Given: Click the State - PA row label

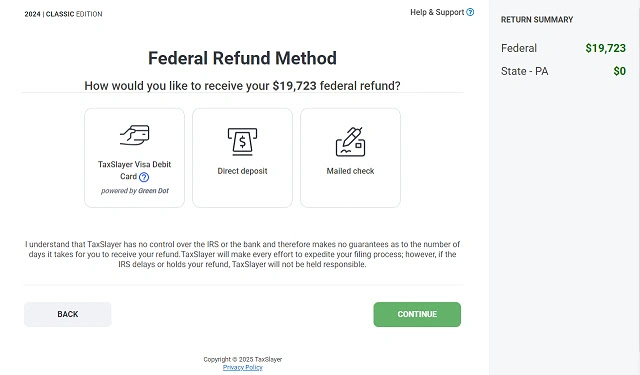Looking at the screenshot, I should [x=524, y=71].
